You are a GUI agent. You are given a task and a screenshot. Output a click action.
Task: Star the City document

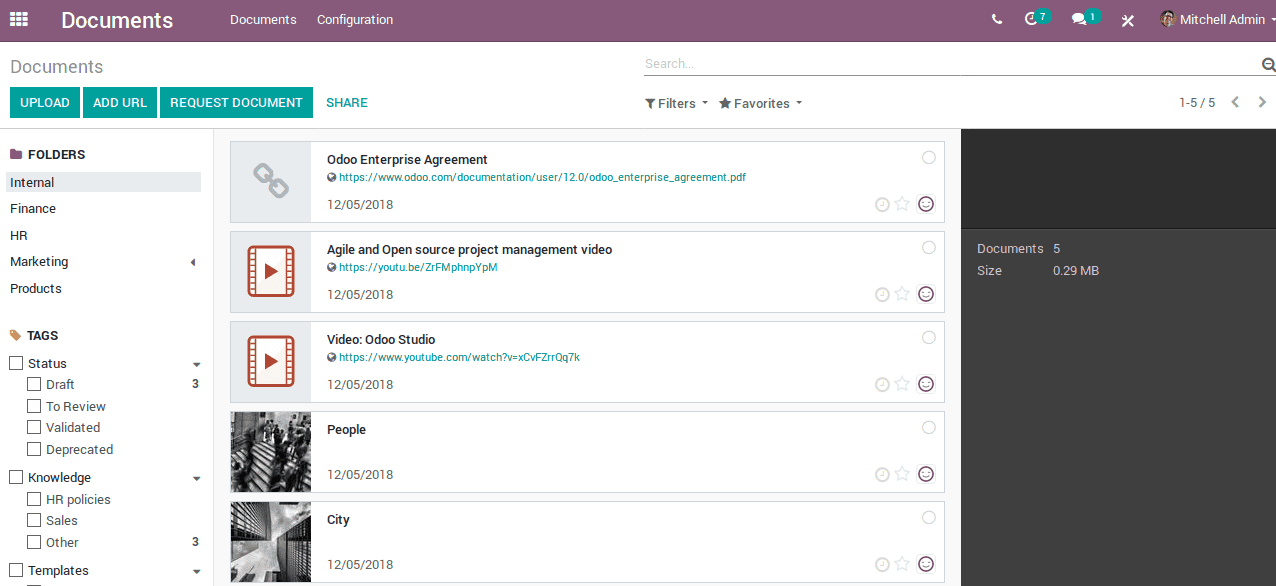[x=902, y=564]
